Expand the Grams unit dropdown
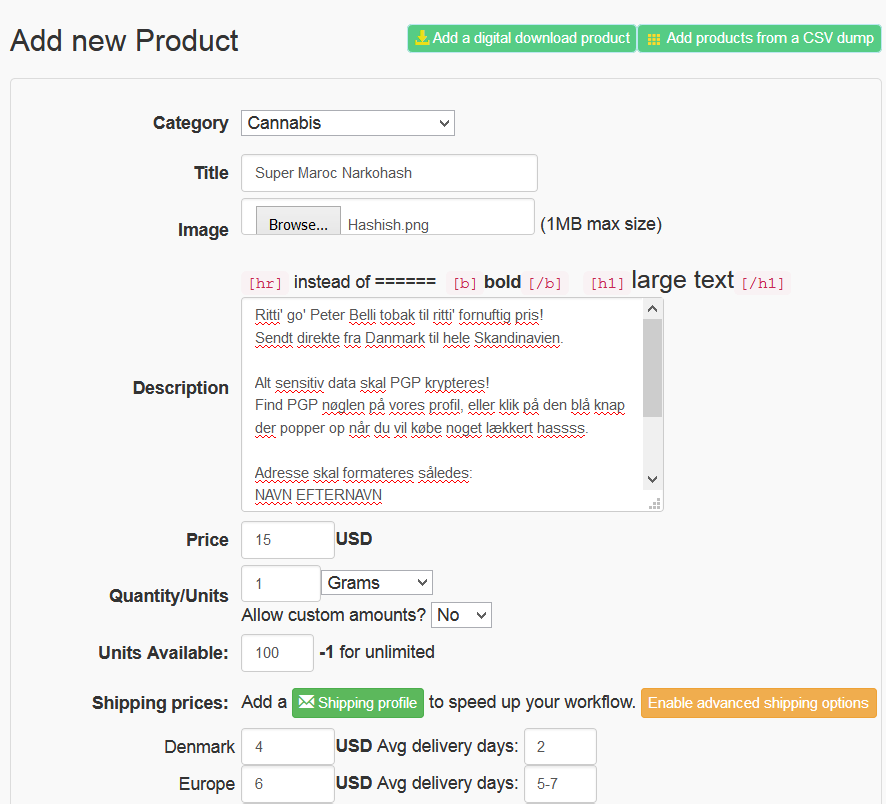 tap(376, 582)
